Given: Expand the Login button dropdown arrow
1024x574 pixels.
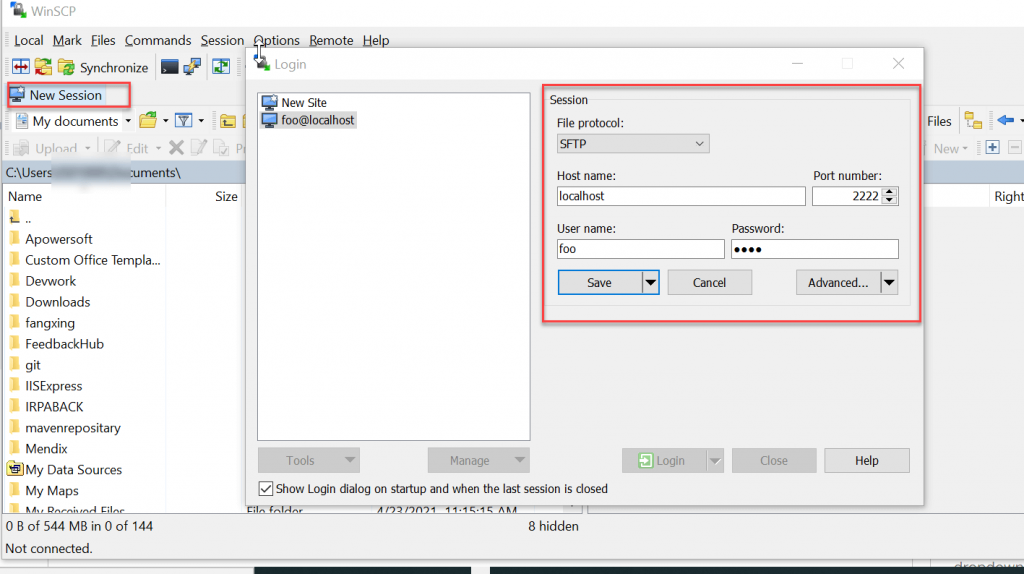Looking at the screenshot, I should click(x=715, y=460).
